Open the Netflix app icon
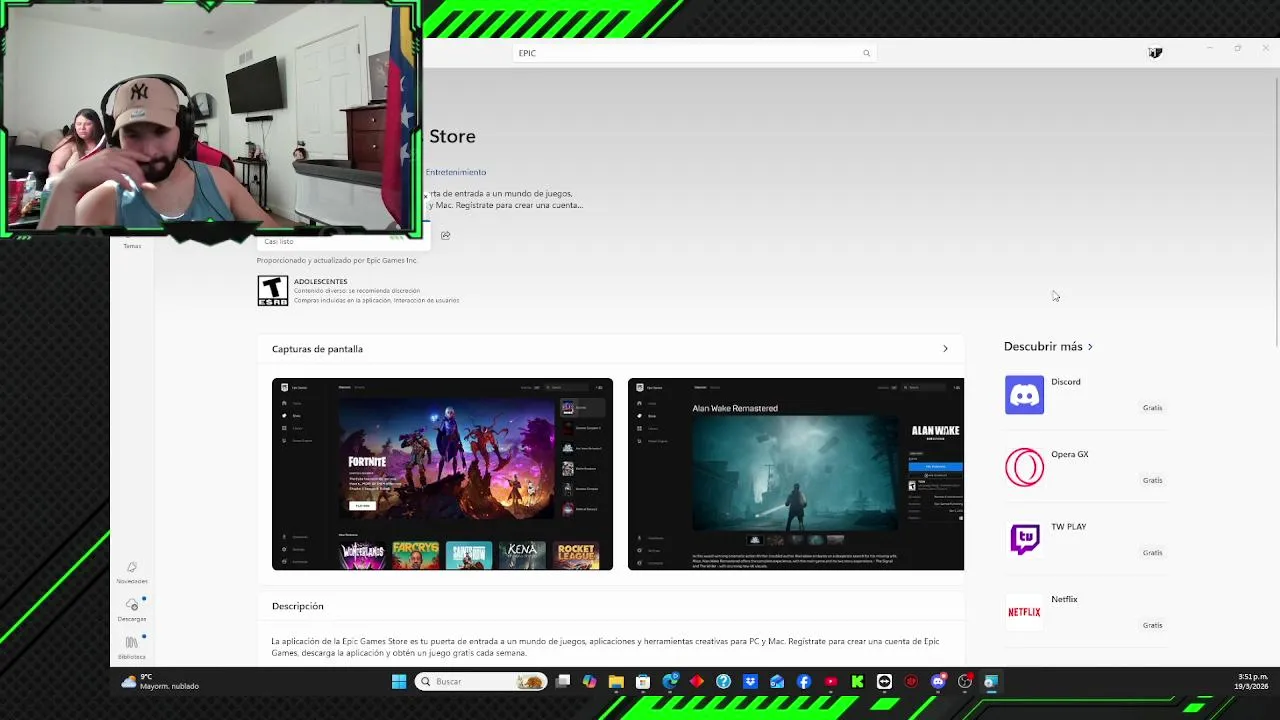Viewport: 1280px width, 720px height. (x=1024, y=612)
